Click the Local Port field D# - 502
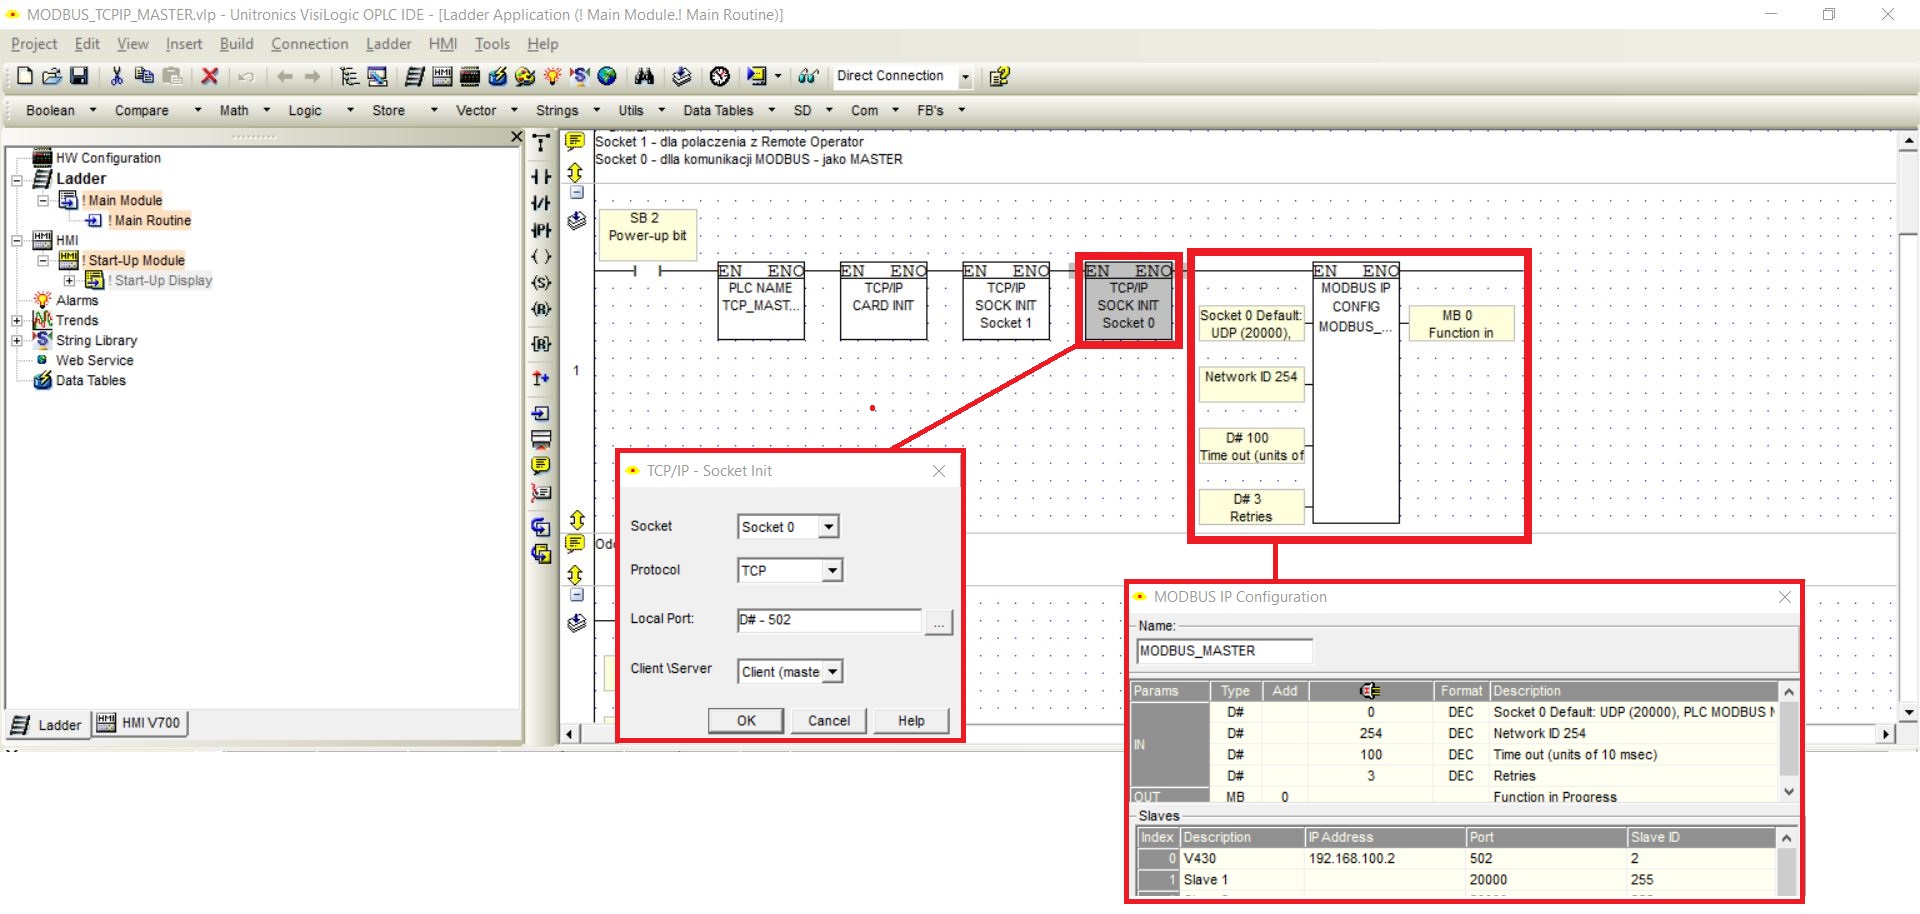Image resolution: width=1920 pixels, height=914 pixels. [829, 620]
